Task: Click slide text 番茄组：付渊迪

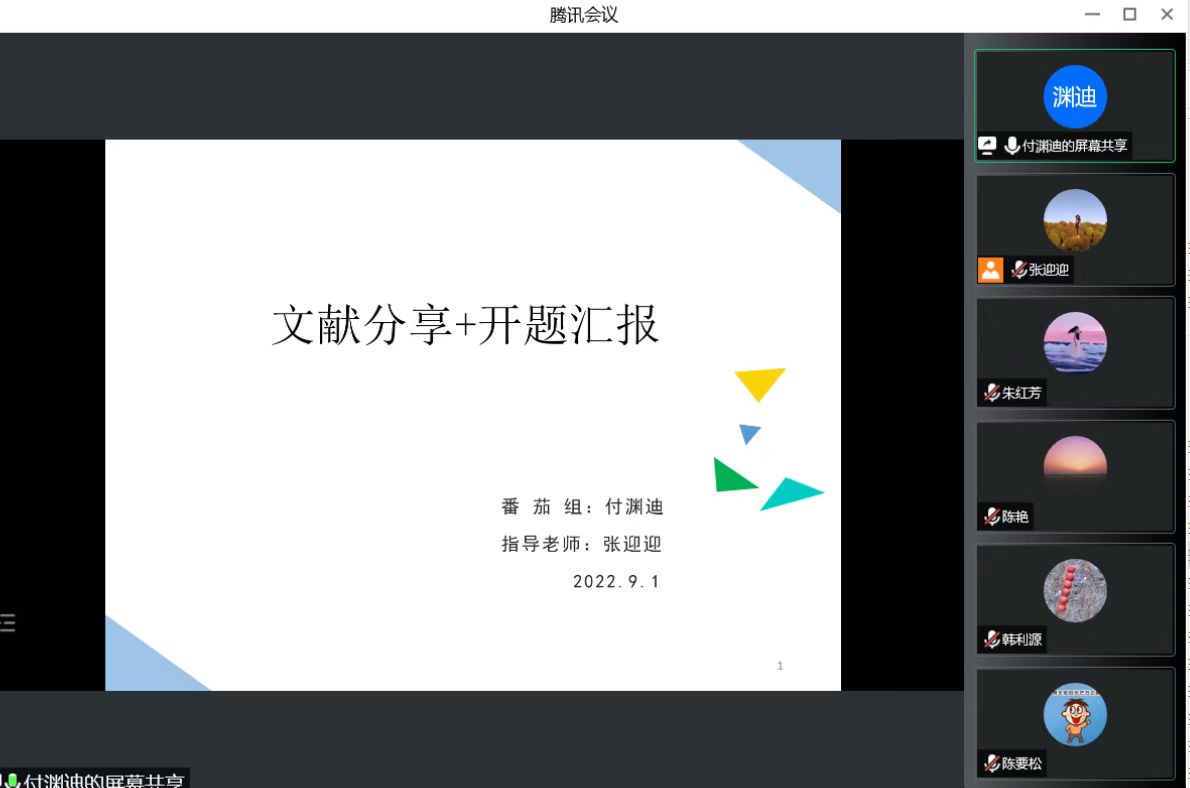Action: (x=582, y=506)
